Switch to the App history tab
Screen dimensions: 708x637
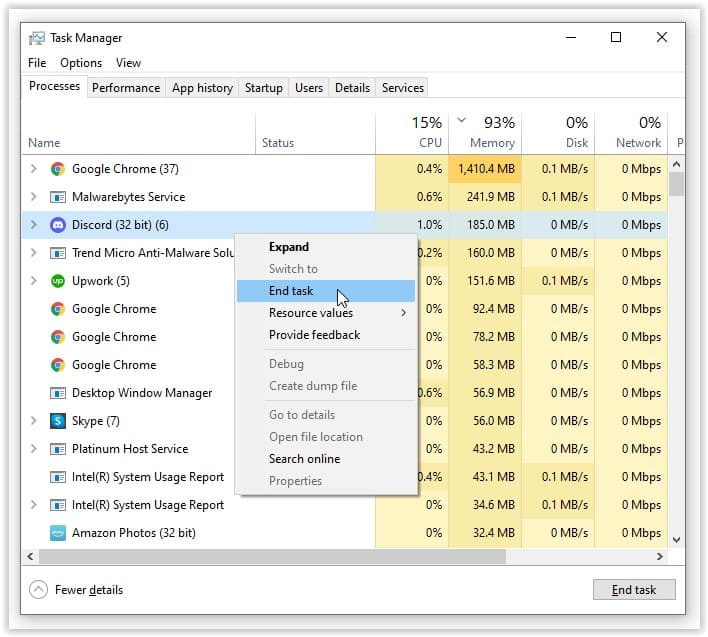[x=202, y=88]
